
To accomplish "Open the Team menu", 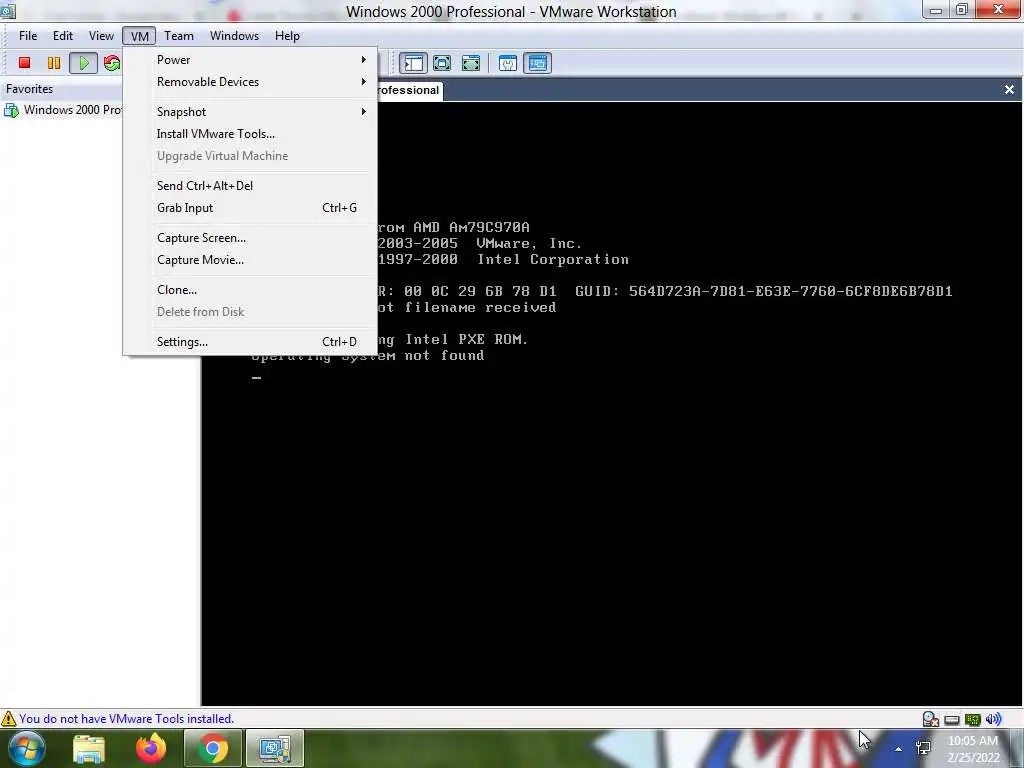I will (179, 36).
